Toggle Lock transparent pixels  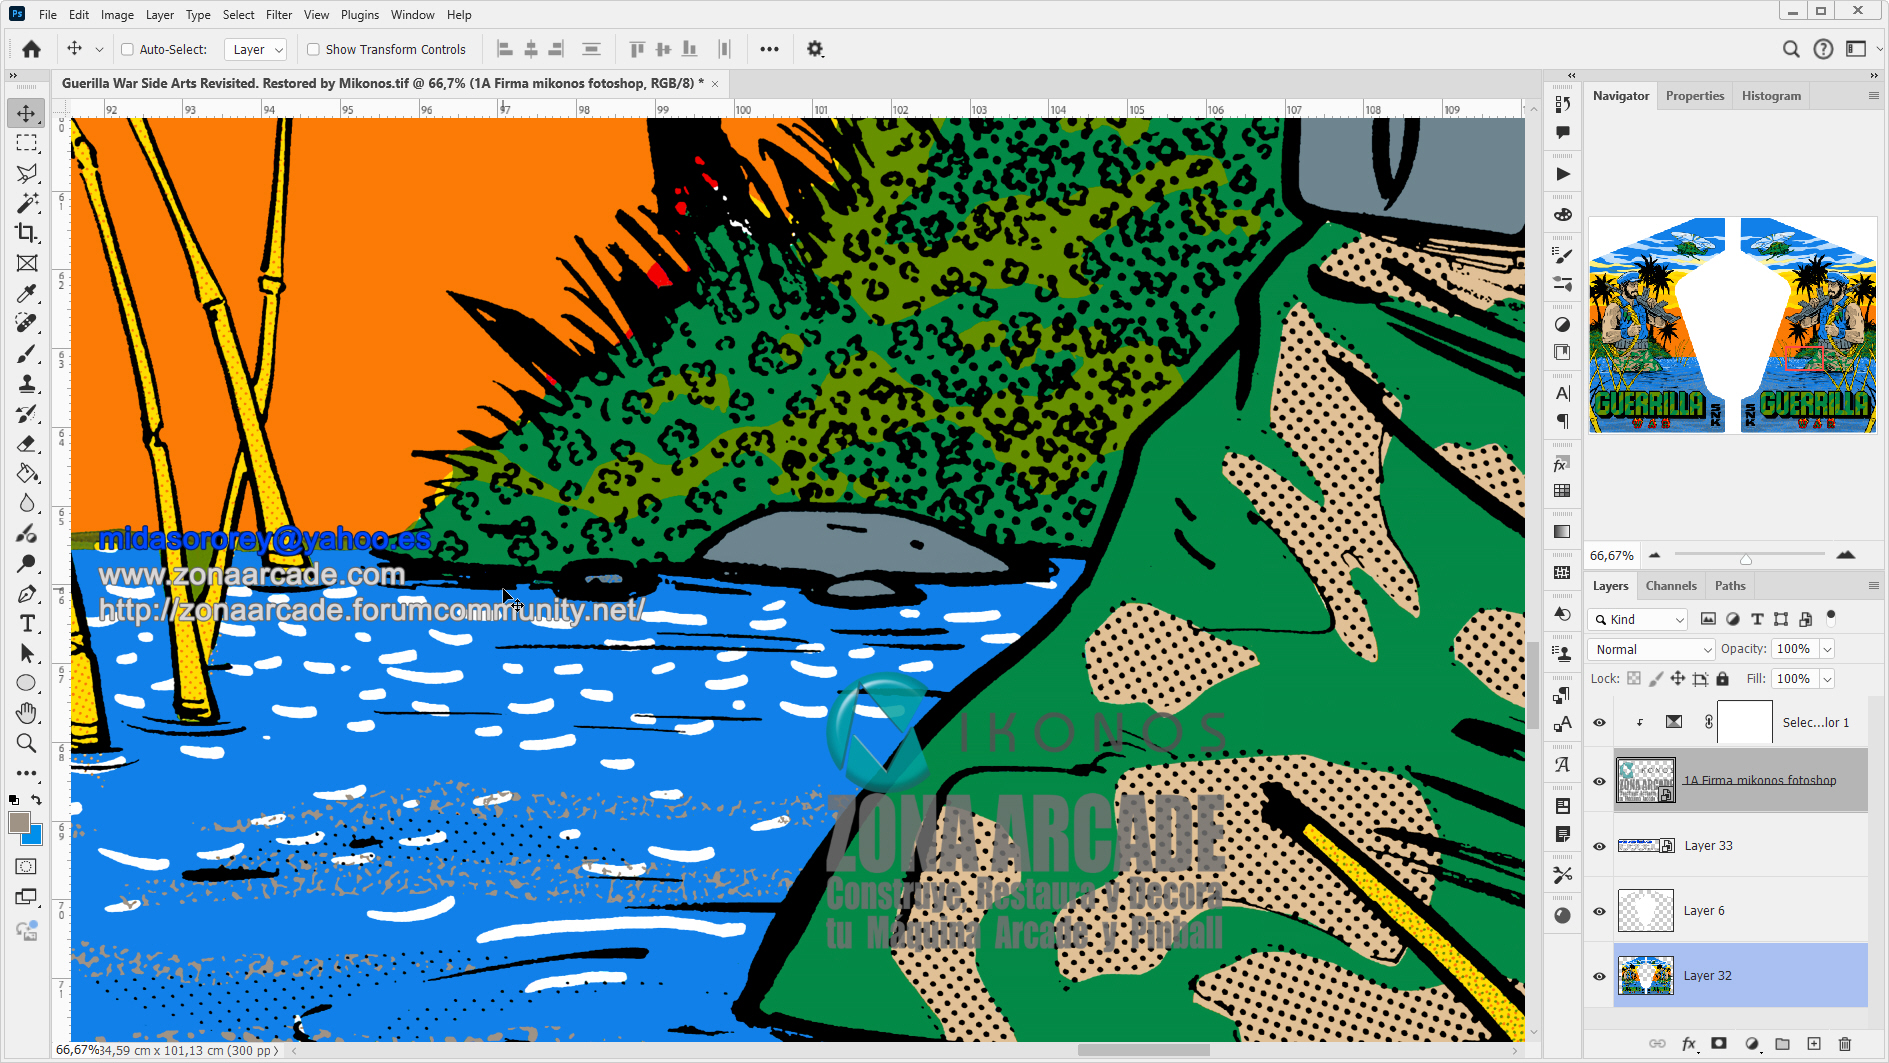[1634, 679]
